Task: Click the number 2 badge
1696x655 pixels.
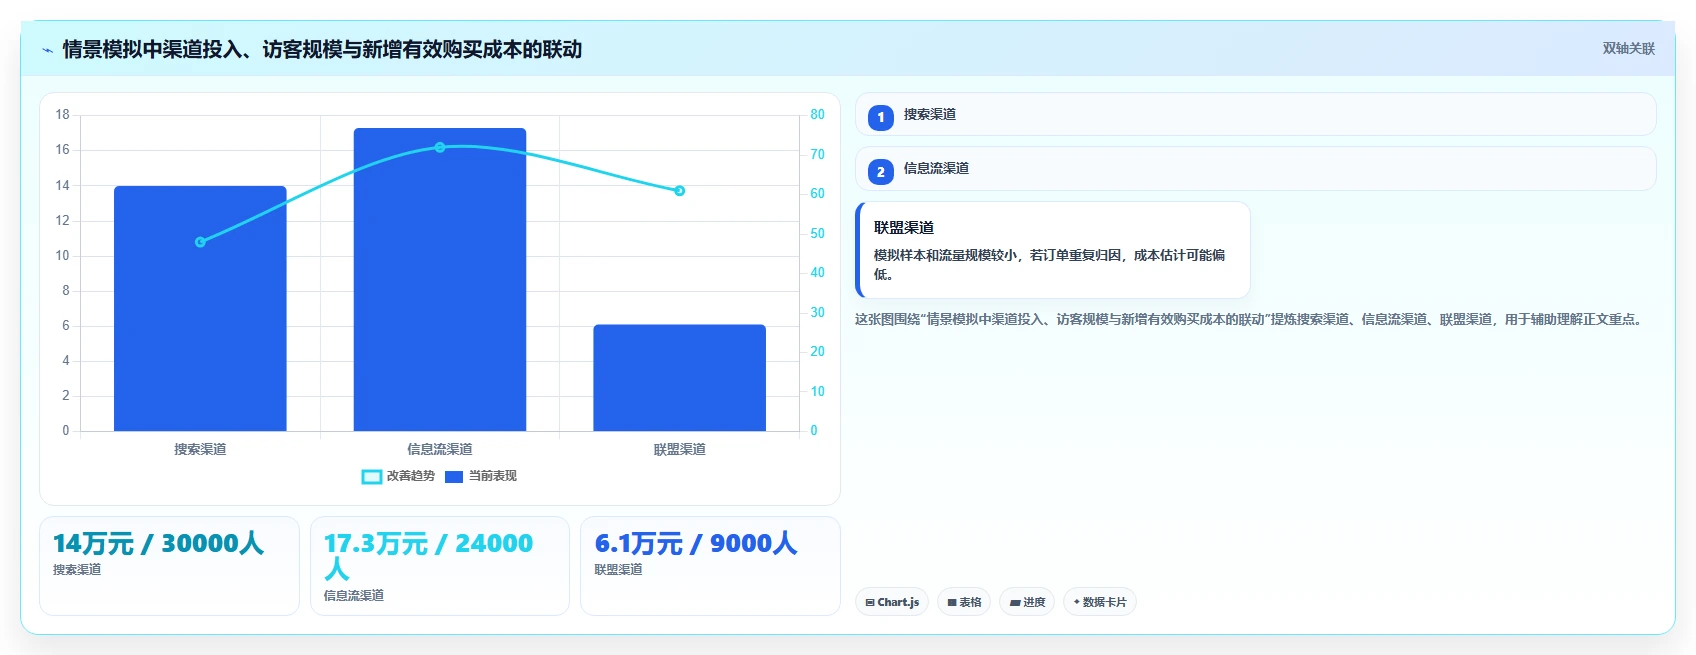Action: [880, 172]
